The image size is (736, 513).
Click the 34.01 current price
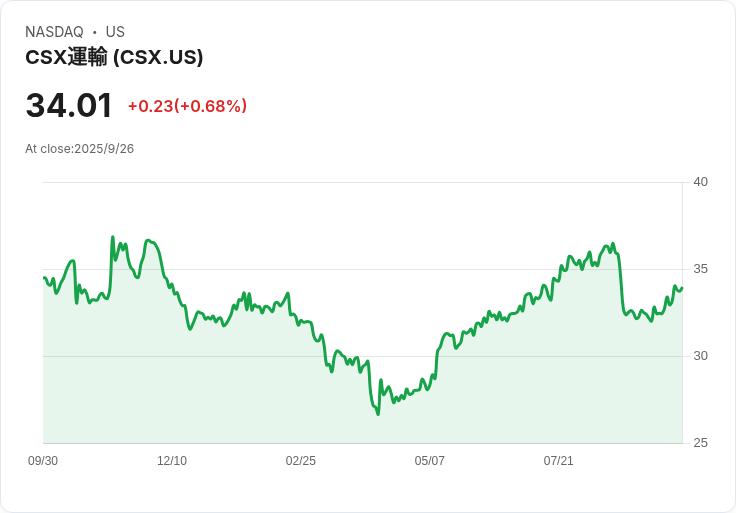click(69, 106)
